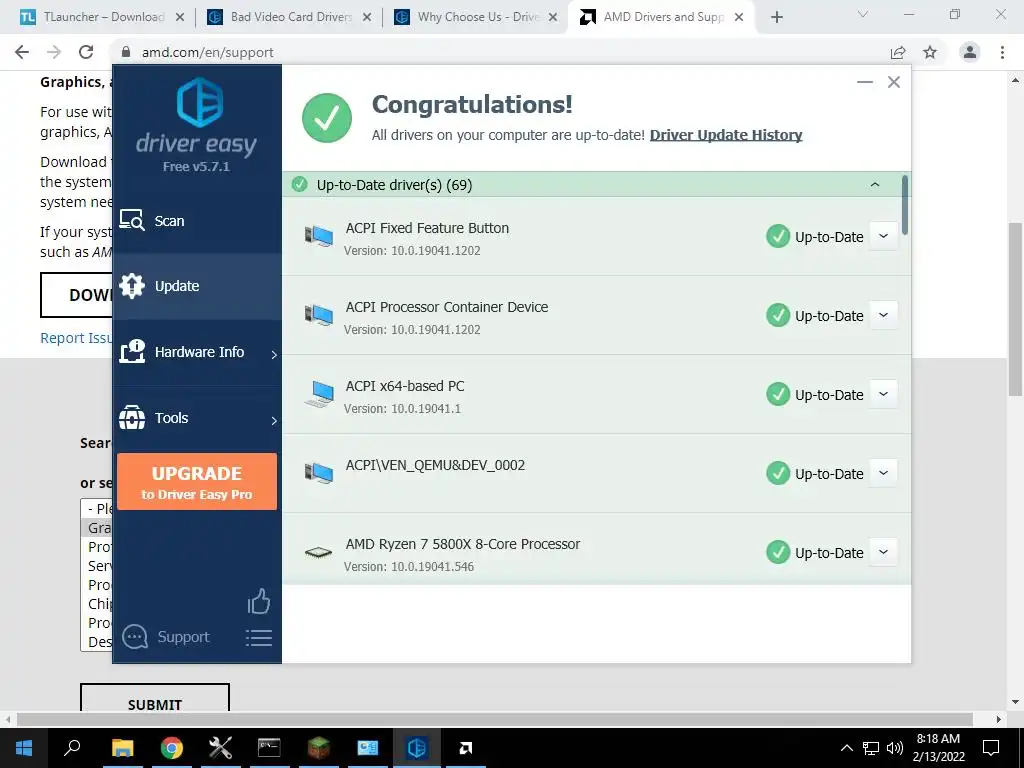This screenshot has height=768, width=1024.
Task: Open dropdown for ACPI Fixed Feature Button
Action: [x=884, y=236]
